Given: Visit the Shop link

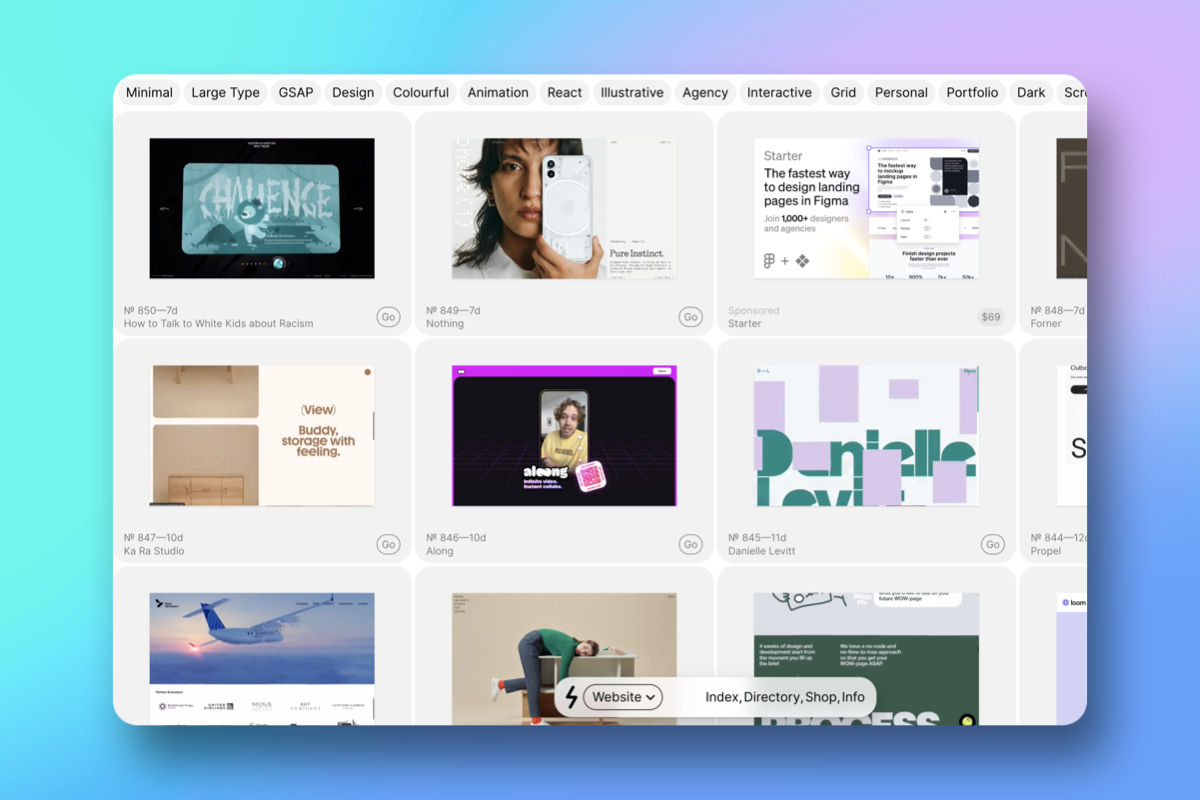Looking at the screenshot, I should click(x=821, y=697).
